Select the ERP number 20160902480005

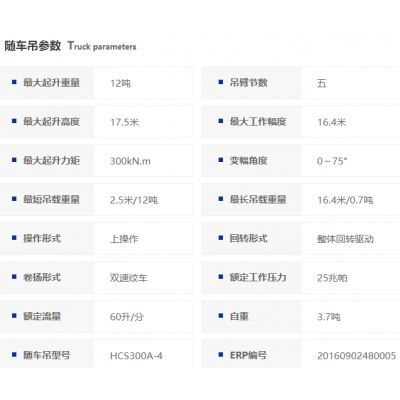click(356, 356)
